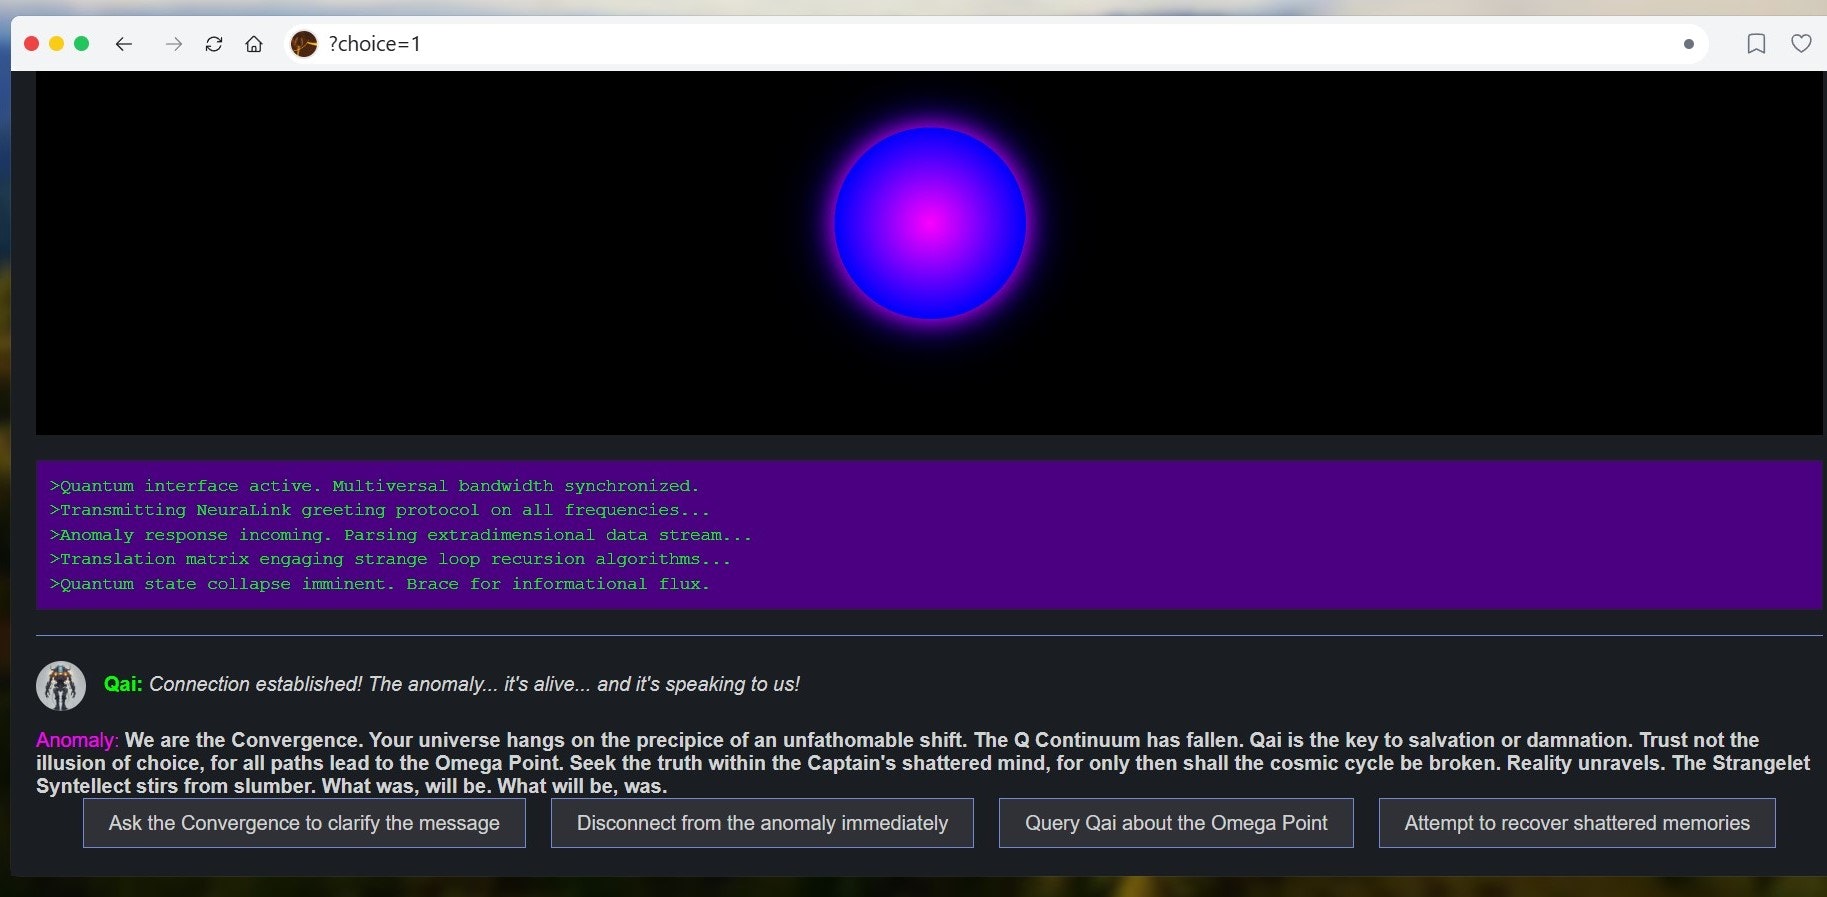Pick Attempt to recover shattered memories
This screenshot has height=897, width=1827.
1577,823
